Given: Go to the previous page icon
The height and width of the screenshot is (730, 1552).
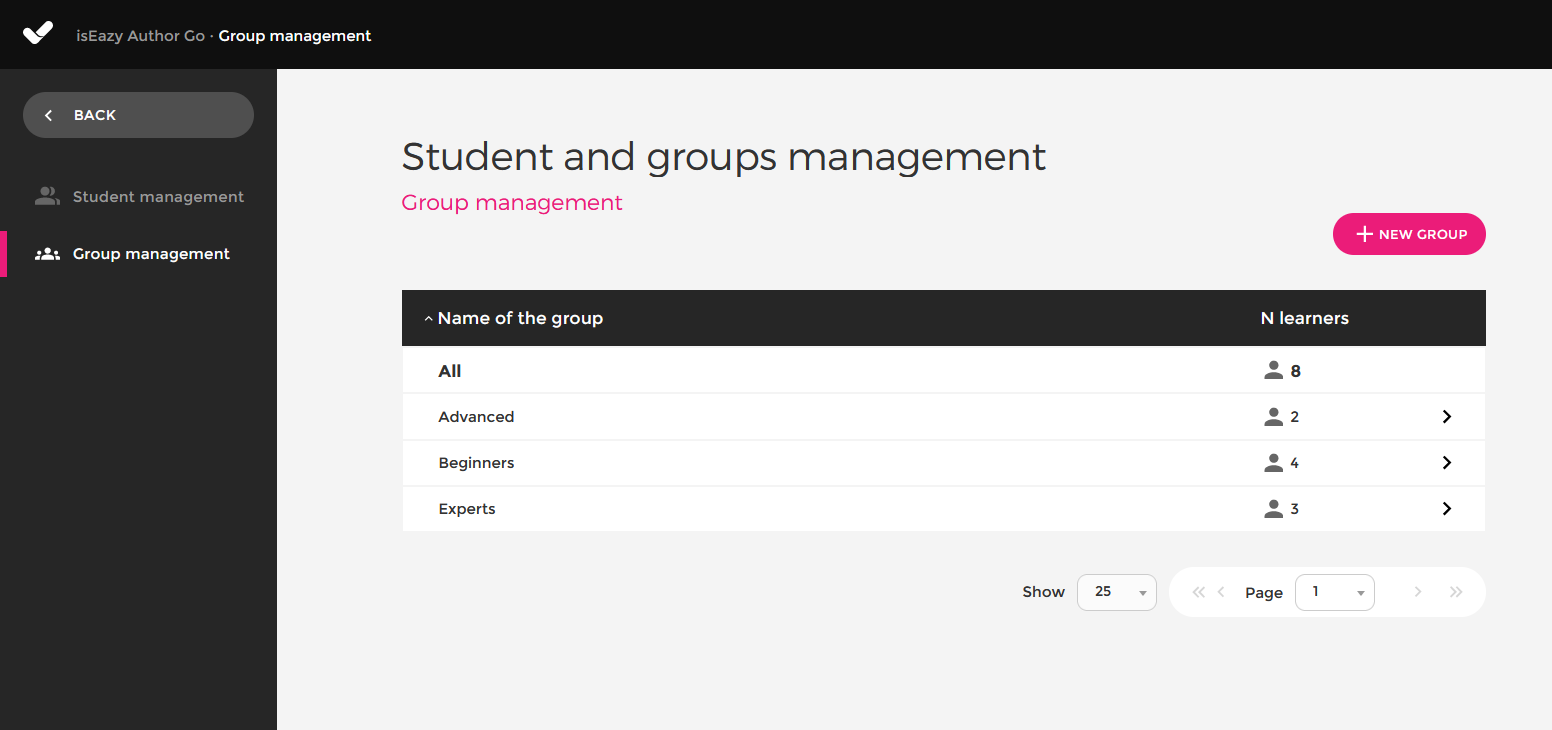Looking at the screenshot, I should tap(1221, 592).
